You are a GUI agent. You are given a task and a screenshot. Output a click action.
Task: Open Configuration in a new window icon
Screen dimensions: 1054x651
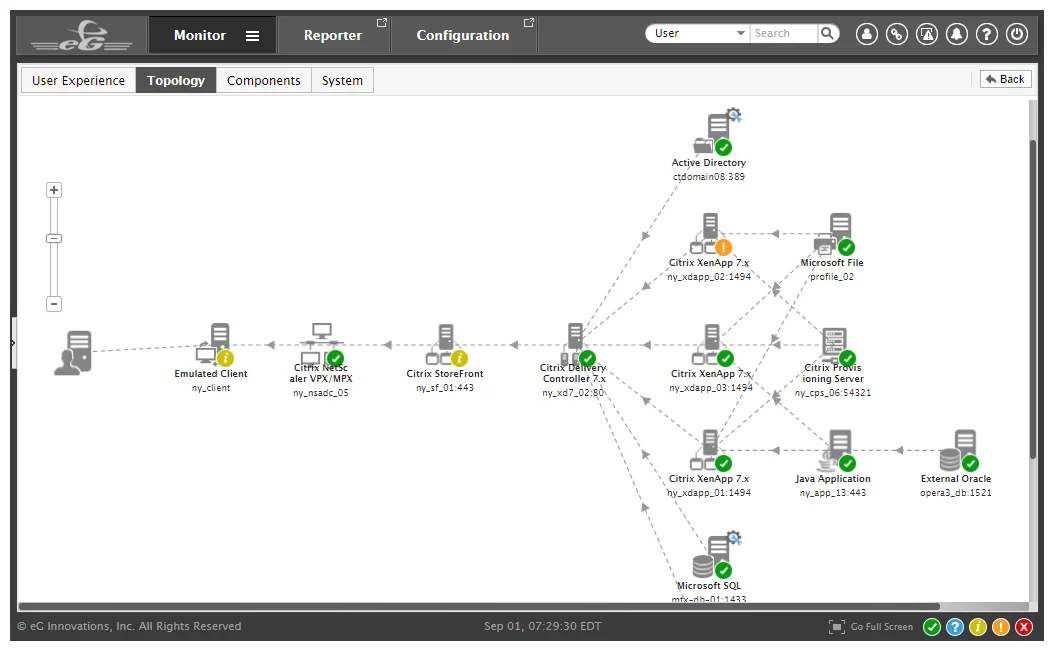coord(528,23)
